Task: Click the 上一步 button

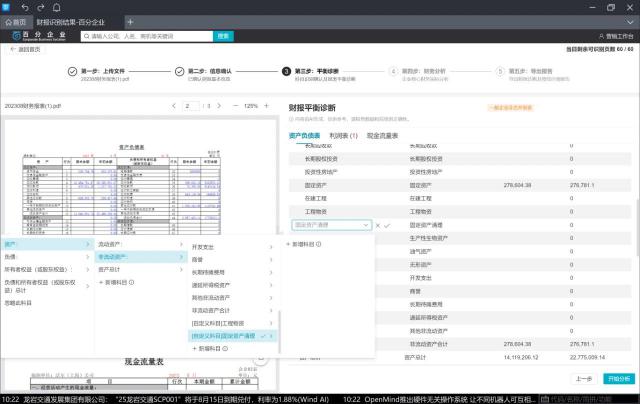Action: [585, 379]
